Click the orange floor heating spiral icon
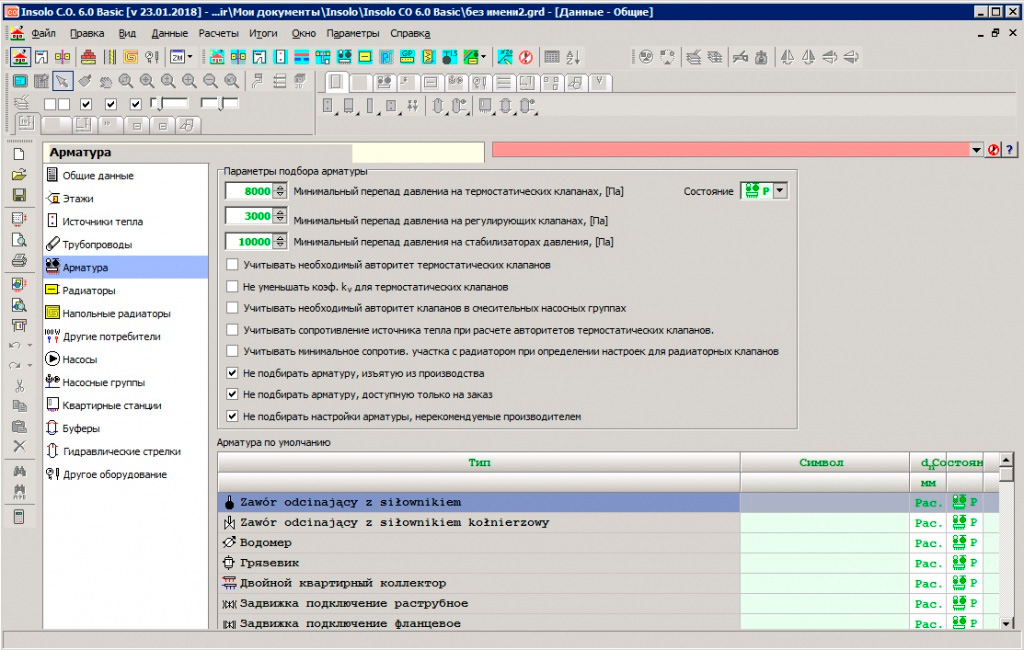The width and height of the screenshot is (1024, 650). [x=131, y=57]
